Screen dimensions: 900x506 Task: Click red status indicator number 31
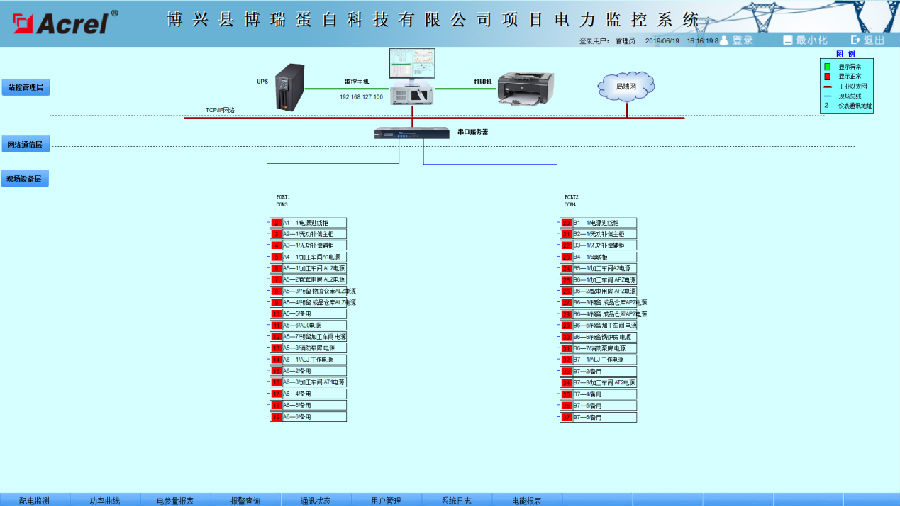[x=567, y=348]
